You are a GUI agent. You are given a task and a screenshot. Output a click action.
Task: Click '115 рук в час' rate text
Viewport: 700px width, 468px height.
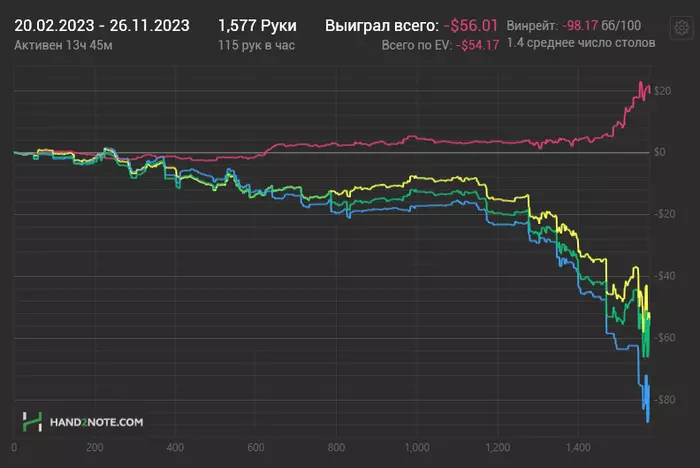pos(256,45)
